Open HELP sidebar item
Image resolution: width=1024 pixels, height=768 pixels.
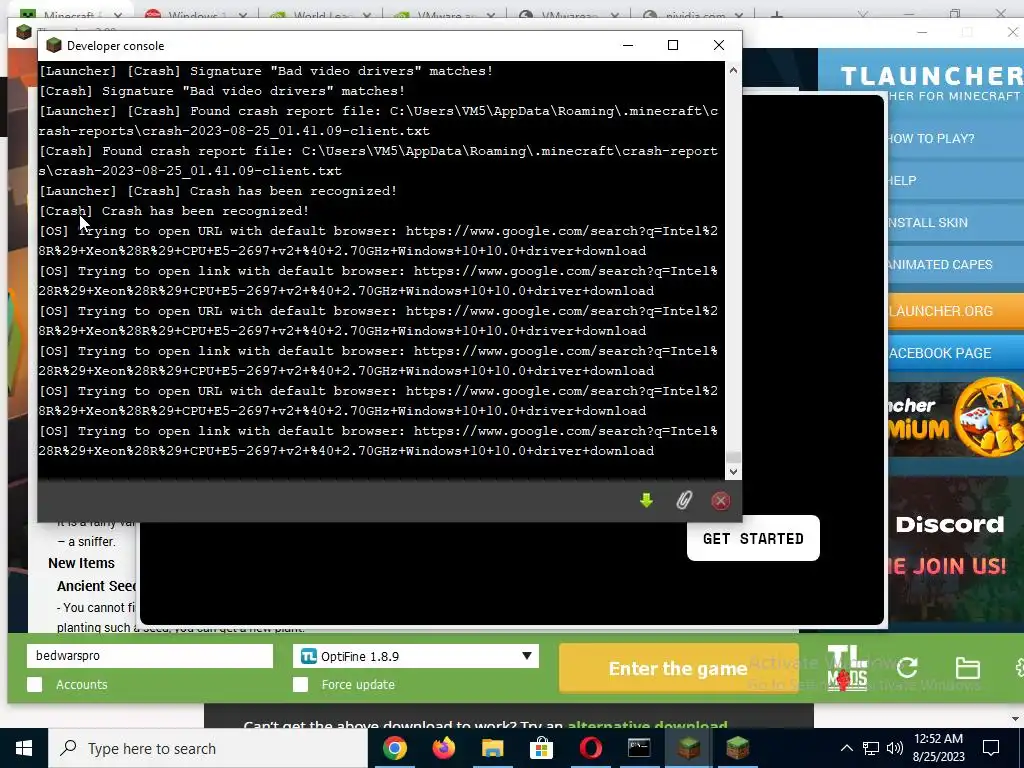[956, 180]
